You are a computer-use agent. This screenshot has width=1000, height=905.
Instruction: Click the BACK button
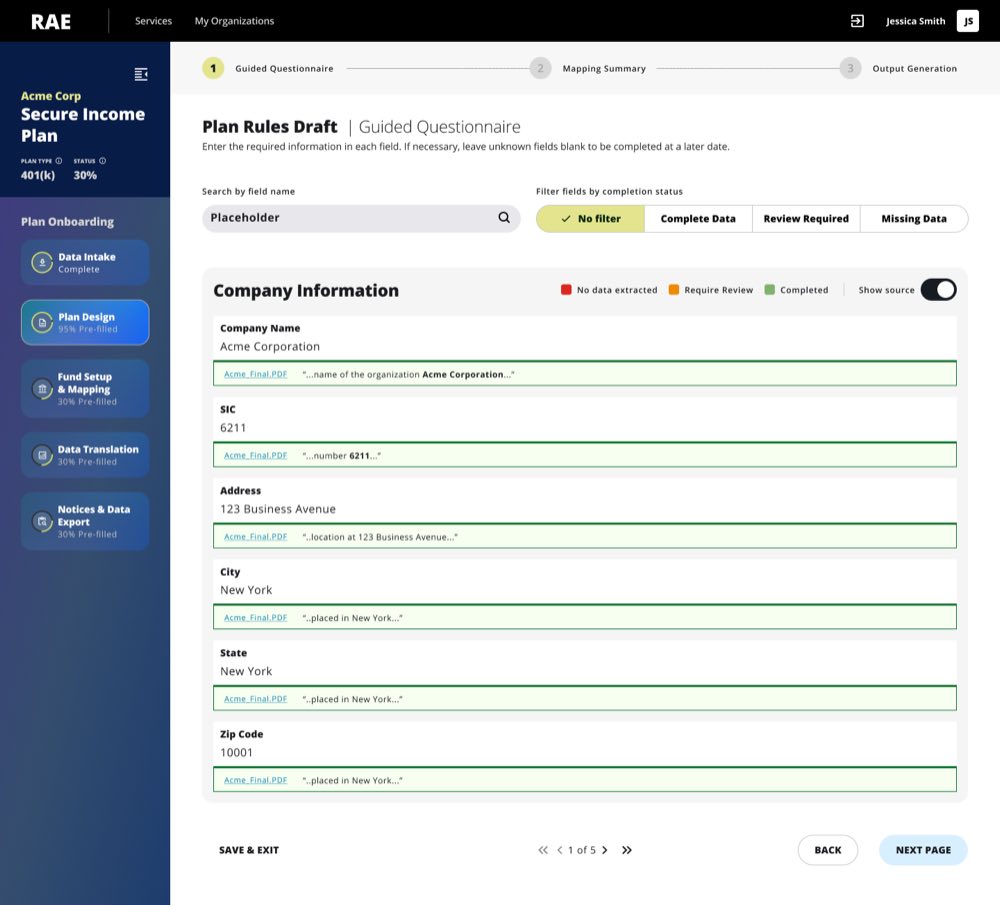tap(828, 850)
